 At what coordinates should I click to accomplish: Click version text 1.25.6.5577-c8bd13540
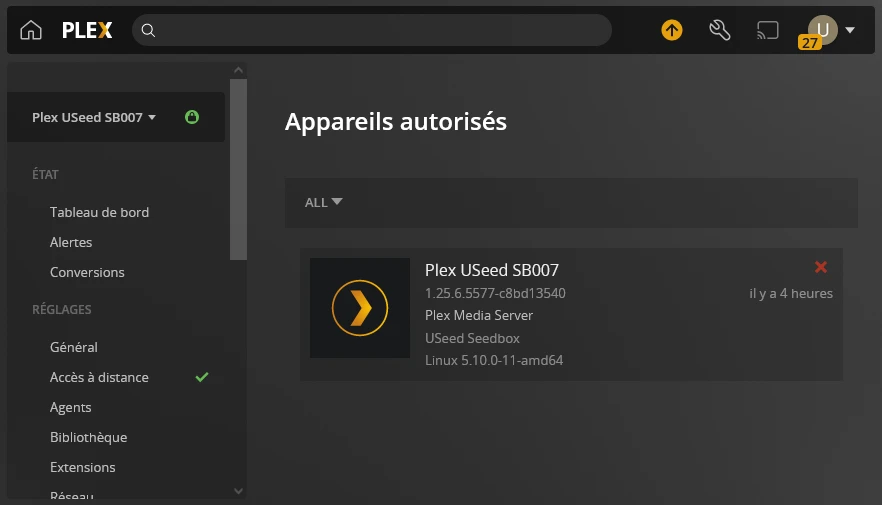[495, 294]
